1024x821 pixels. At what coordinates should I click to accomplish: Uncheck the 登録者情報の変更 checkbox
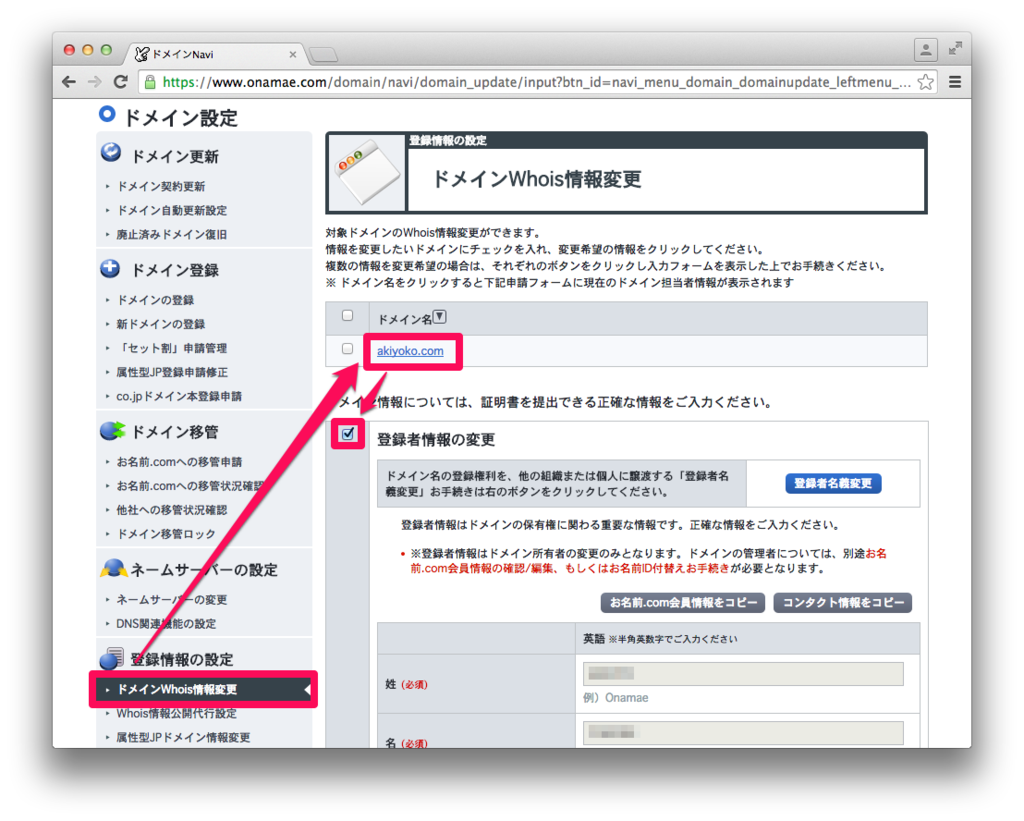pos(345,434)
